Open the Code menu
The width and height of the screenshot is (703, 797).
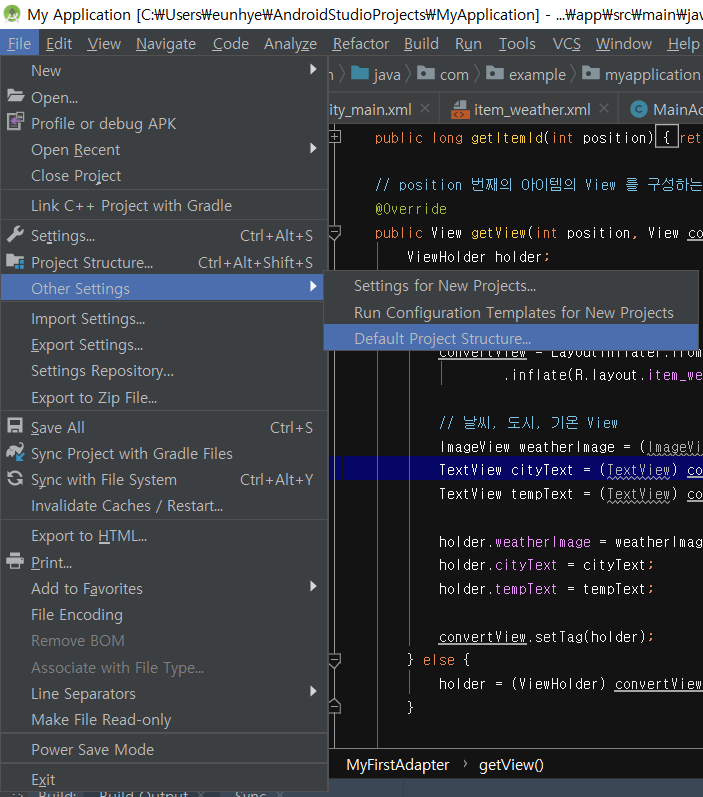point(231,44)
